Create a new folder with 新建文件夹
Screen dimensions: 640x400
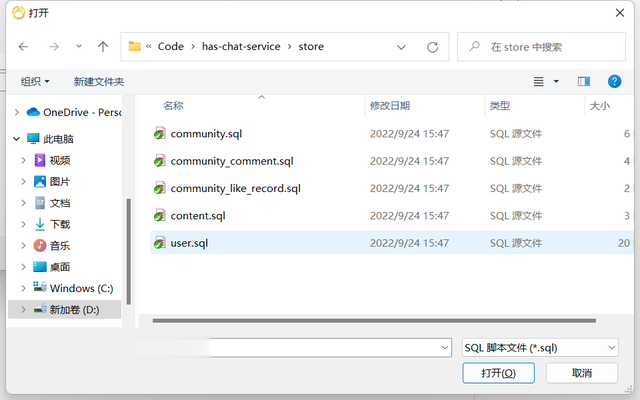(99, 82)
